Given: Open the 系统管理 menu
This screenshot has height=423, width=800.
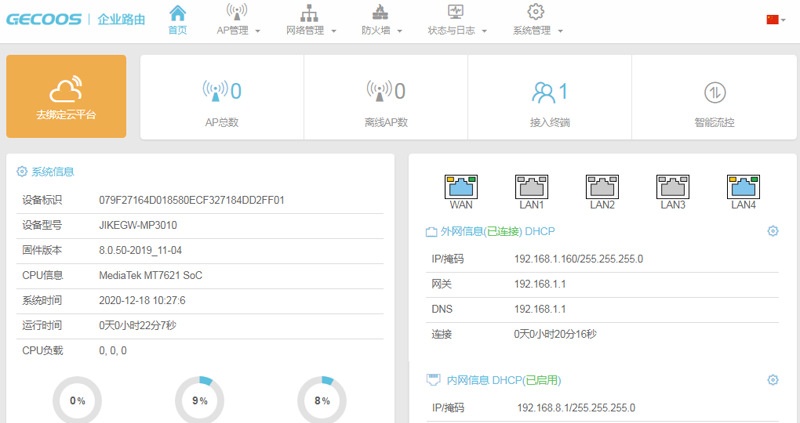Looking at the screenshot, I should click(x=537, y=20).
